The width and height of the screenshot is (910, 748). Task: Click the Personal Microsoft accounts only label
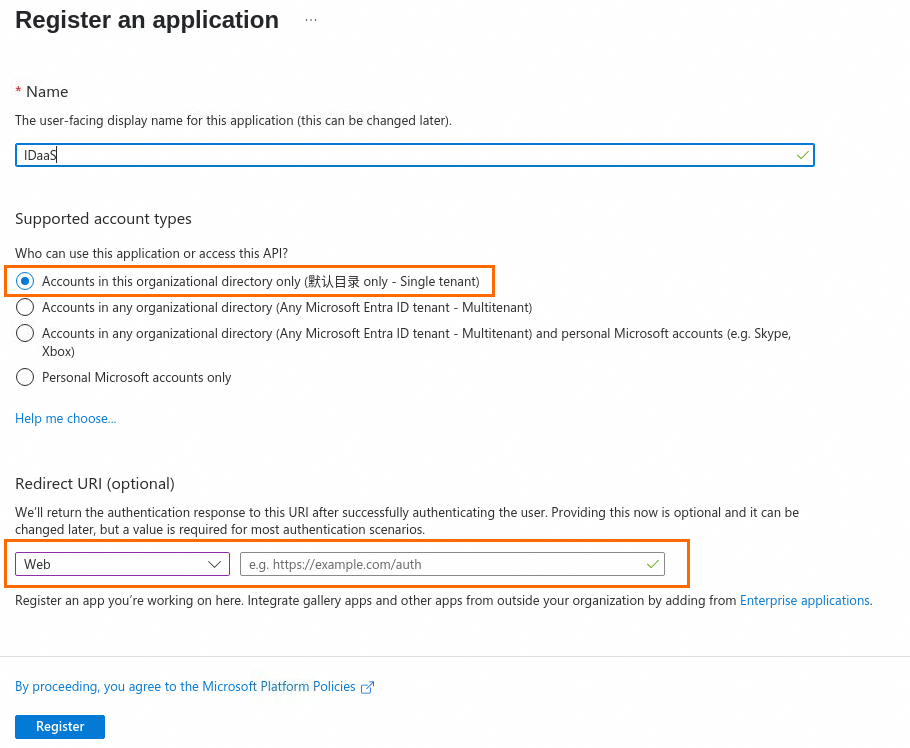[136, 377]
